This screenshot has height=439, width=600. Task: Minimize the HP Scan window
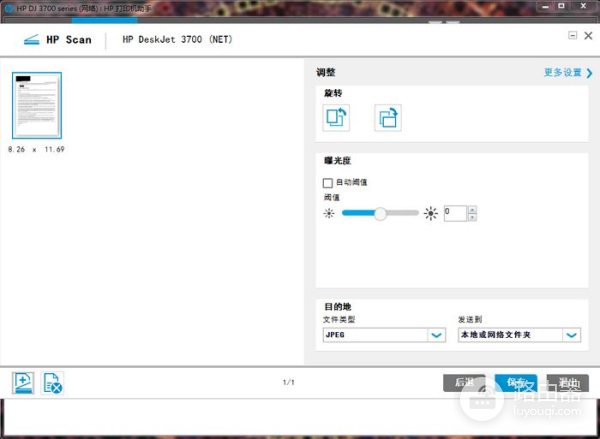[572, 35]
